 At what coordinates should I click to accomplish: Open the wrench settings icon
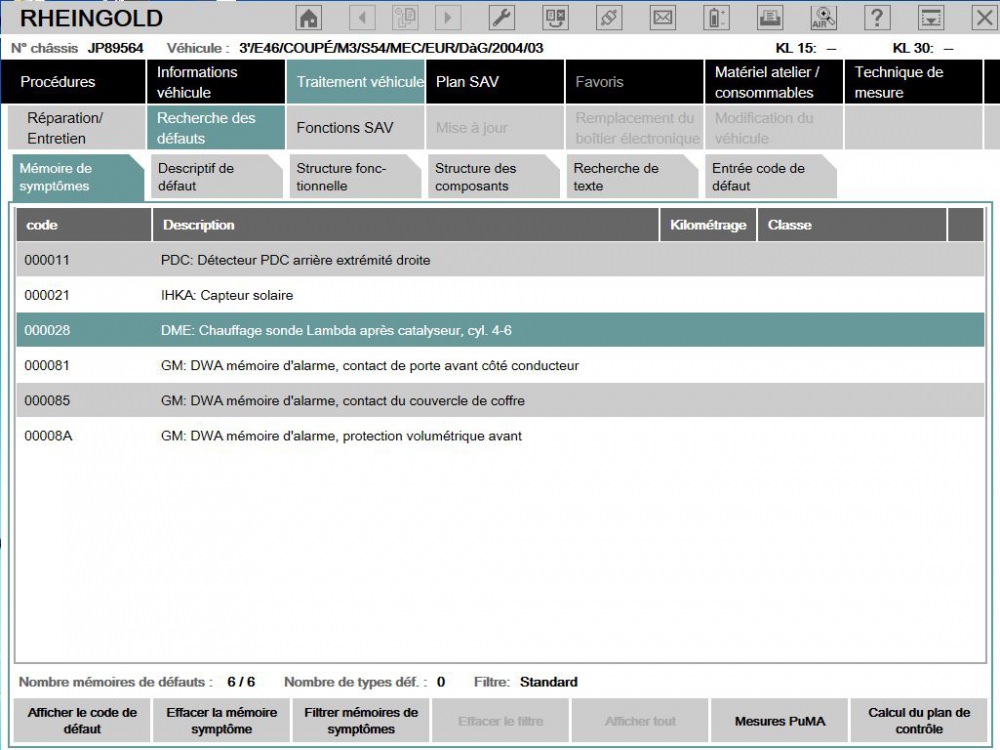click(502, 18)
